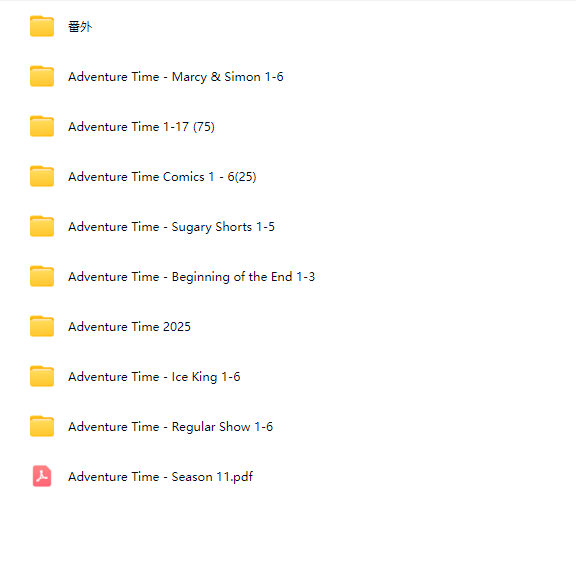576x563 pixels.
Task: Click the Sugary Shorts 1-5 folder icon
Action: point(42,226)
